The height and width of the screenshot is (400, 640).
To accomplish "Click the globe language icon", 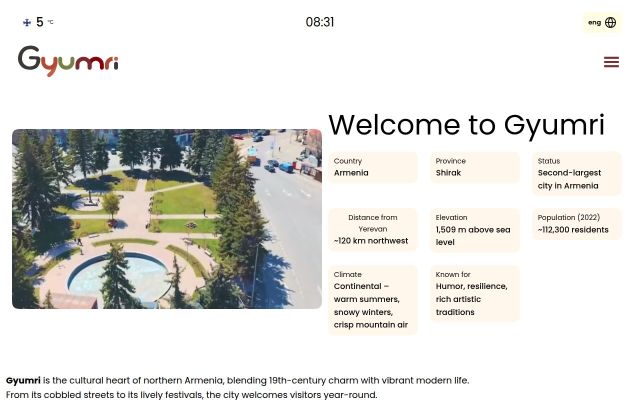I will coord(610,22).
